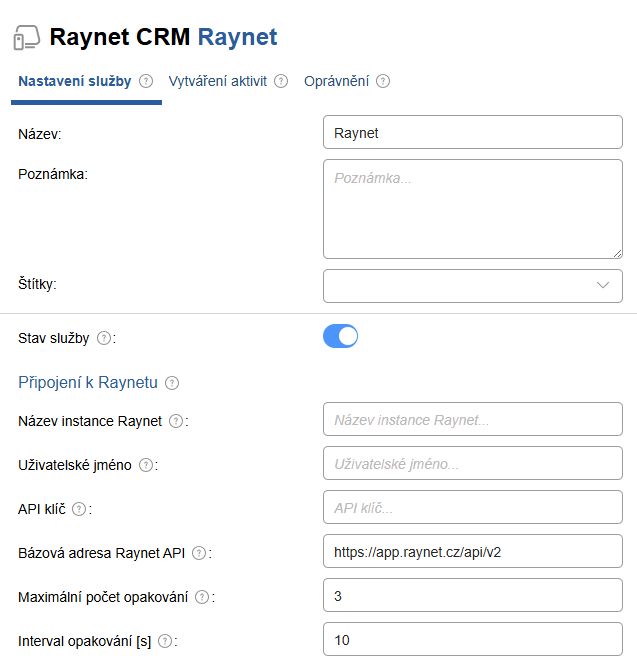The height and width of the screenshot is (669, 637).
Task: Open help icon next to Vytváření aktivit tab
Action: tap(281, 81)
